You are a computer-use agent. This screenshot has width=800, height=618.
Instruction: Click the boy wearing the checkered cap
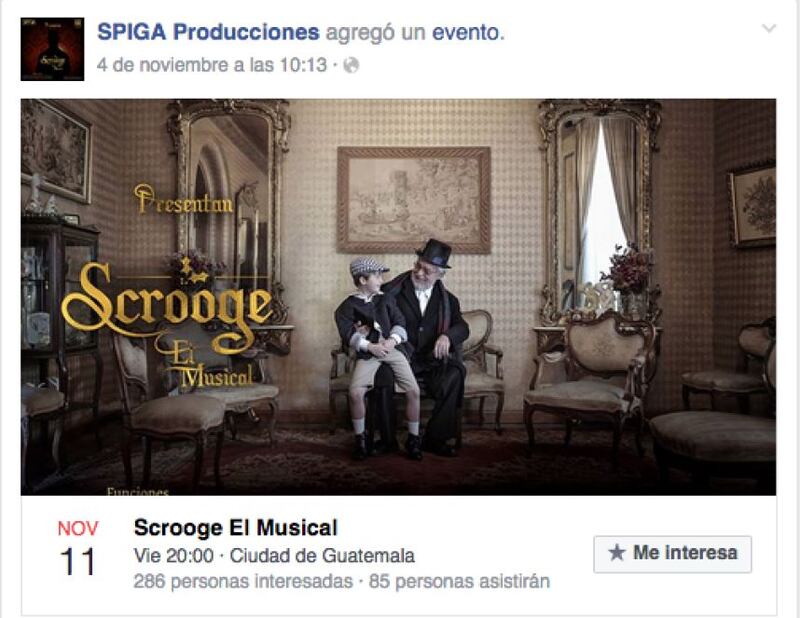(x=378, y=357)
